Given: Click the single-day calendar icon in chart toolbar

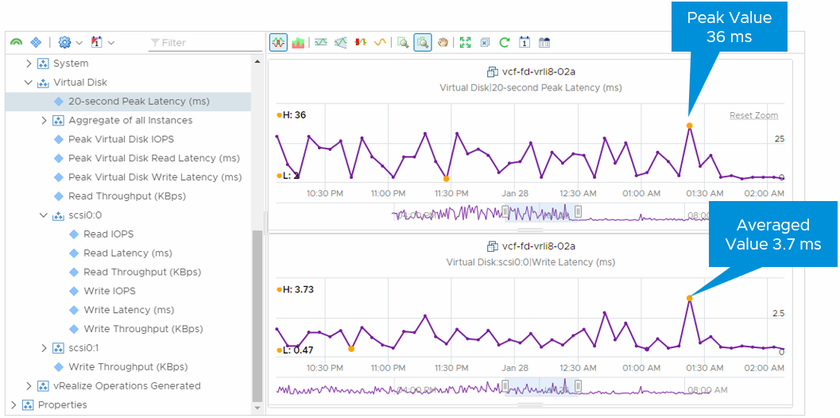Looking at the screenshot, I should coord(525,43).
